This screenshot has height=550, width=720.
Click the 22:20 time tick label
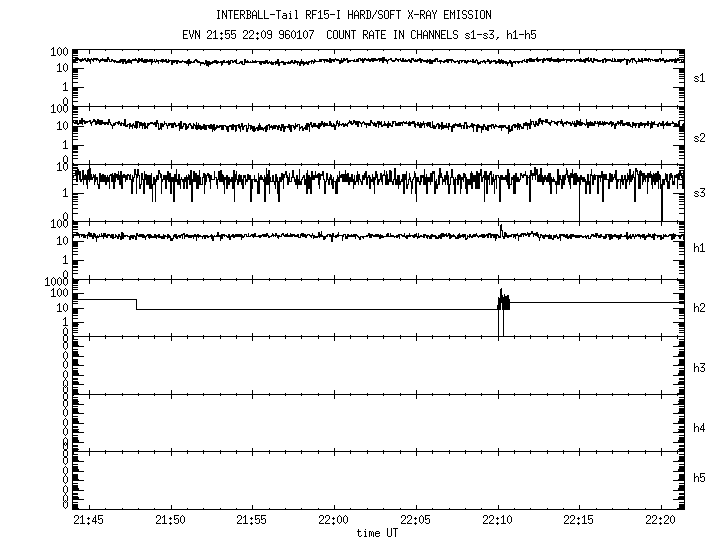pyautogui.click(x=661, y=520)
